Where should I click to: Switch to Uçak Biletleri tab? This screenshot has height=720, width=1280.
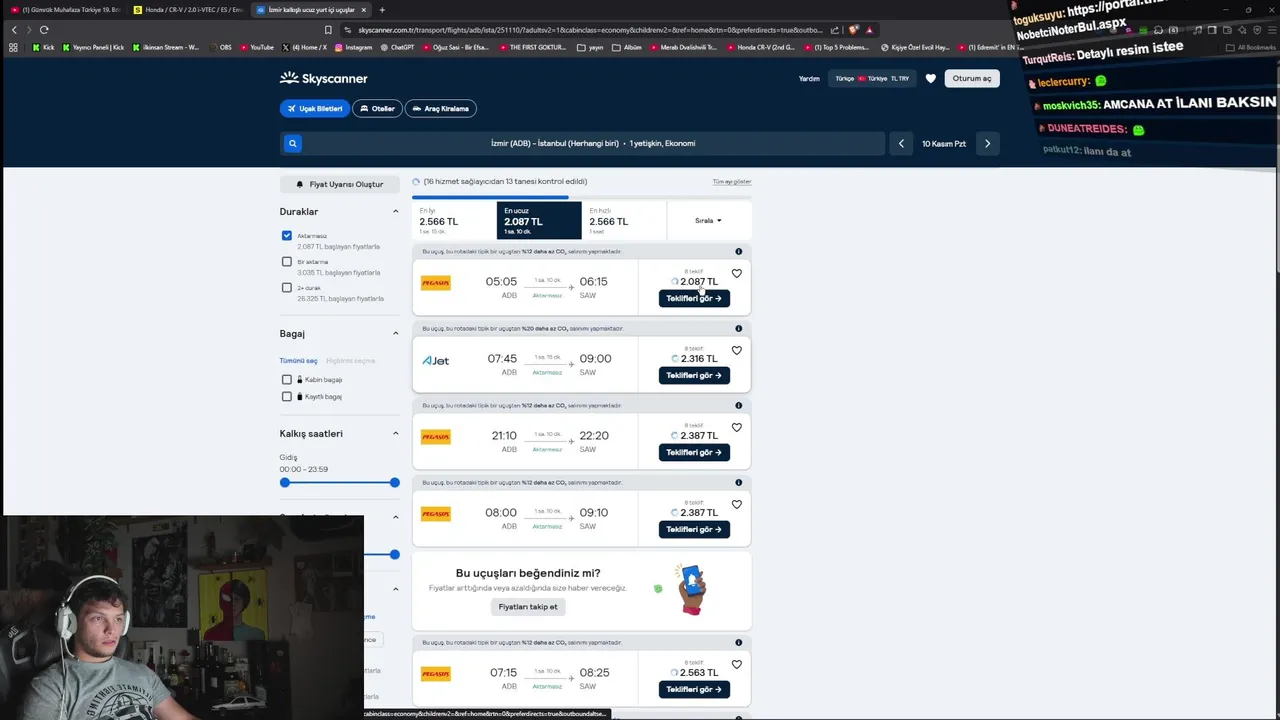[315, 108]
